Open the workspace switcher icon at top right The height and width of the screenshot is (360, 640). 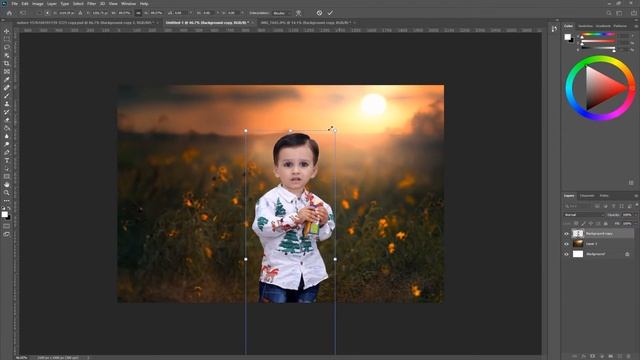[620, 13]
